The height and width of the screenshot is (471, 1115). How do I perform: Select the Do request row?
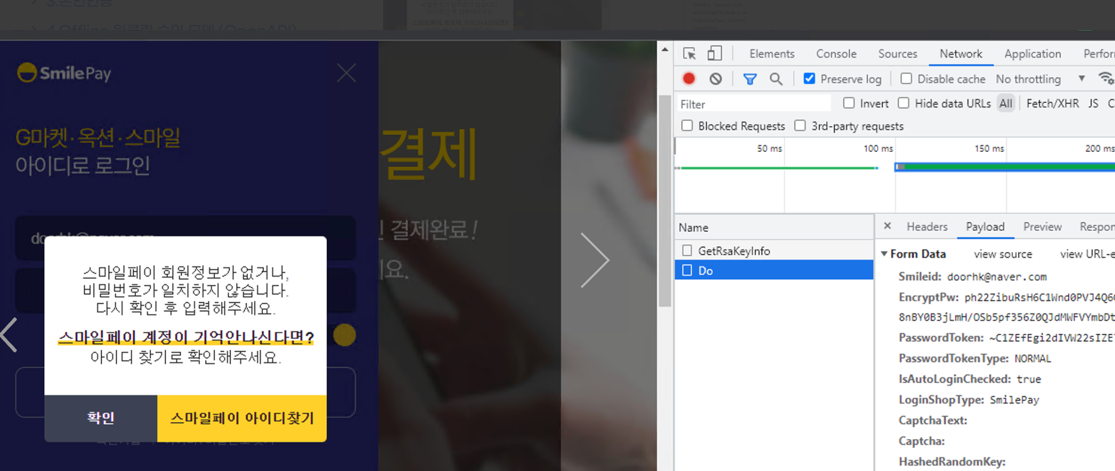[774, 270]
